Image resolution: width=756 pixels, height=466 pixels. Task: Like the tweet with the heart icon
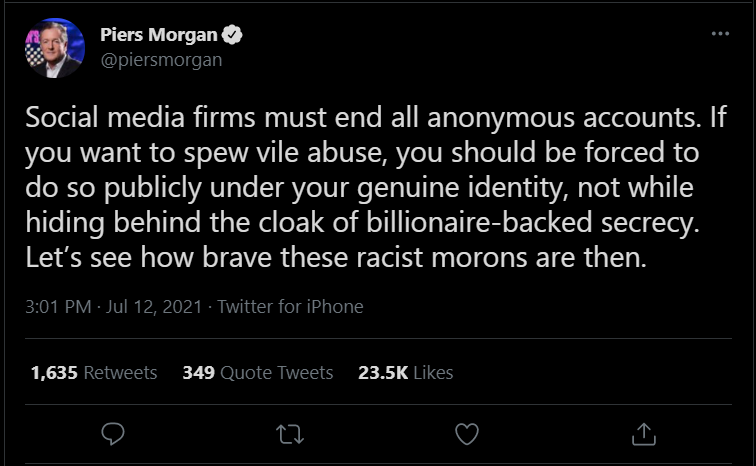pos(467,434)
